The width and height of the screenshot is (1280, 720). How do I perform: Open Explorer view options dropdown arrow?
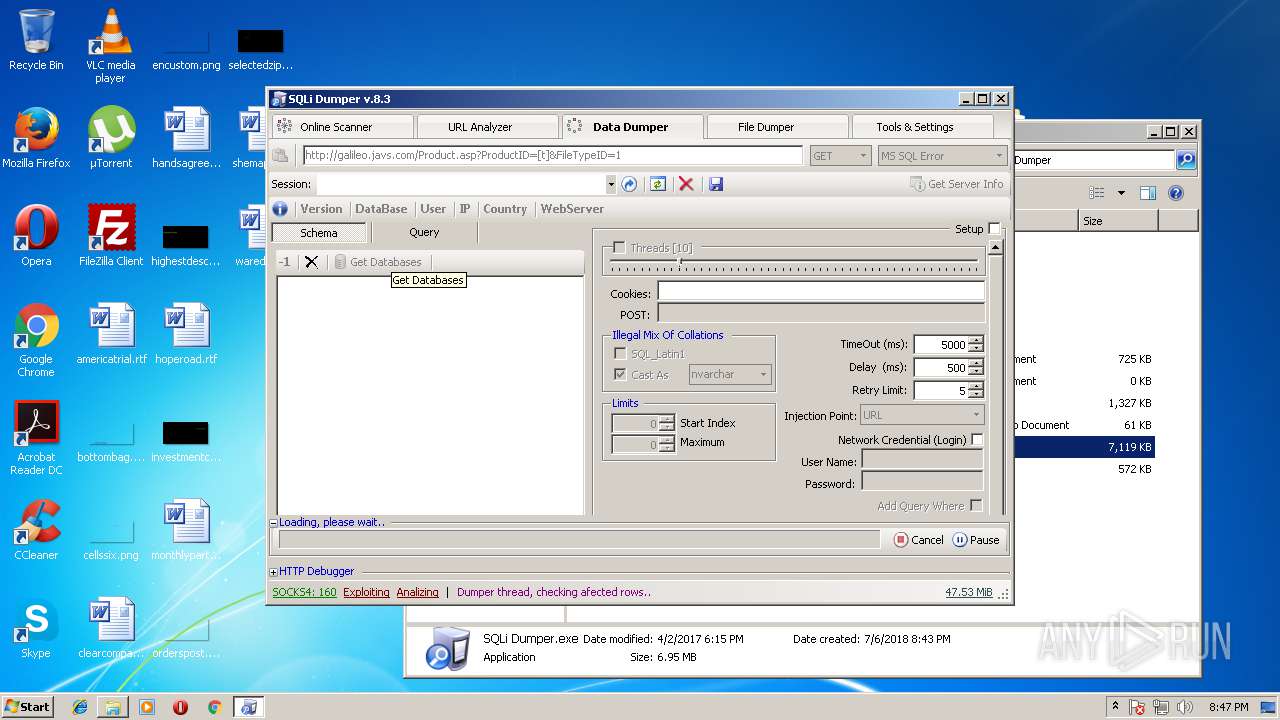click(x=1121, y=193)
